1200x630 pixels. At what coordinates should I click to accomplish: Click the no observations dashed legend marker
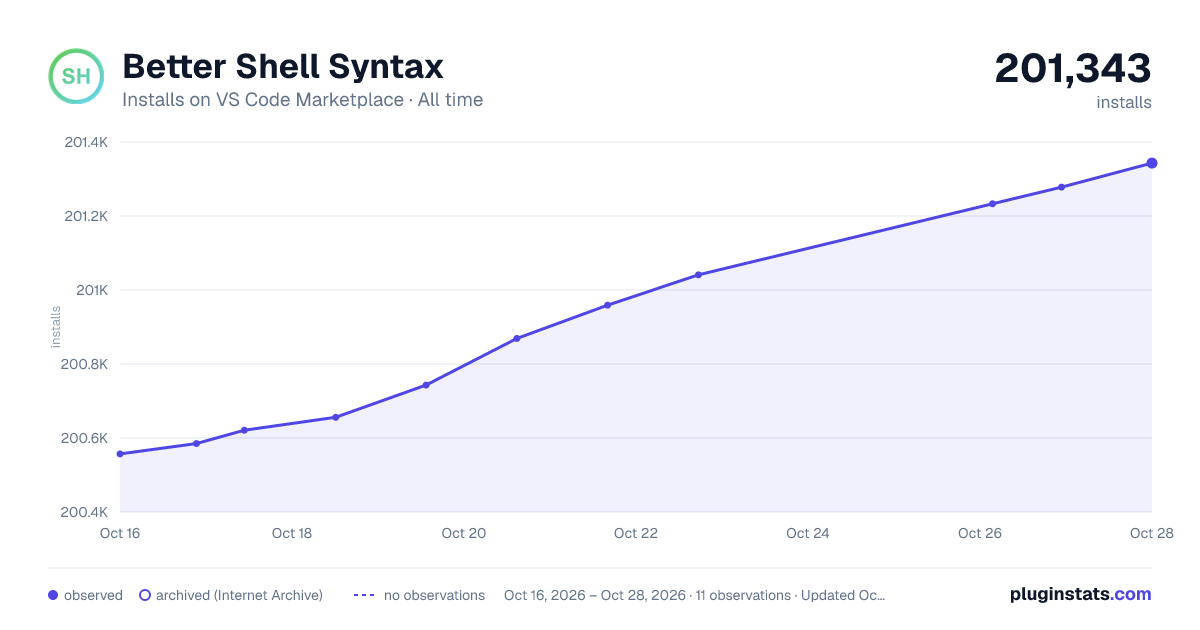(x=364, y=595)
